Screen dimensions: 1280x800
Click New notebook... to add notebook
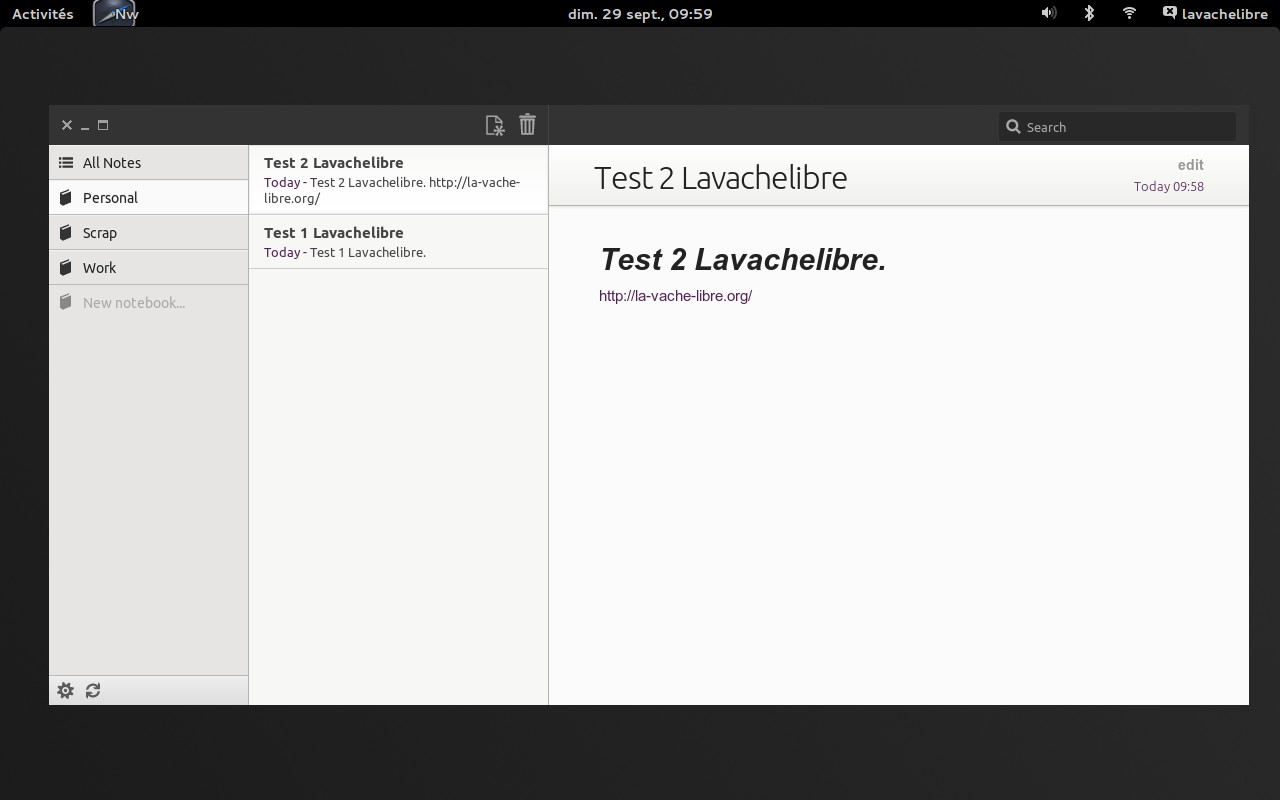pyautogui.click(x=134, y=303)
